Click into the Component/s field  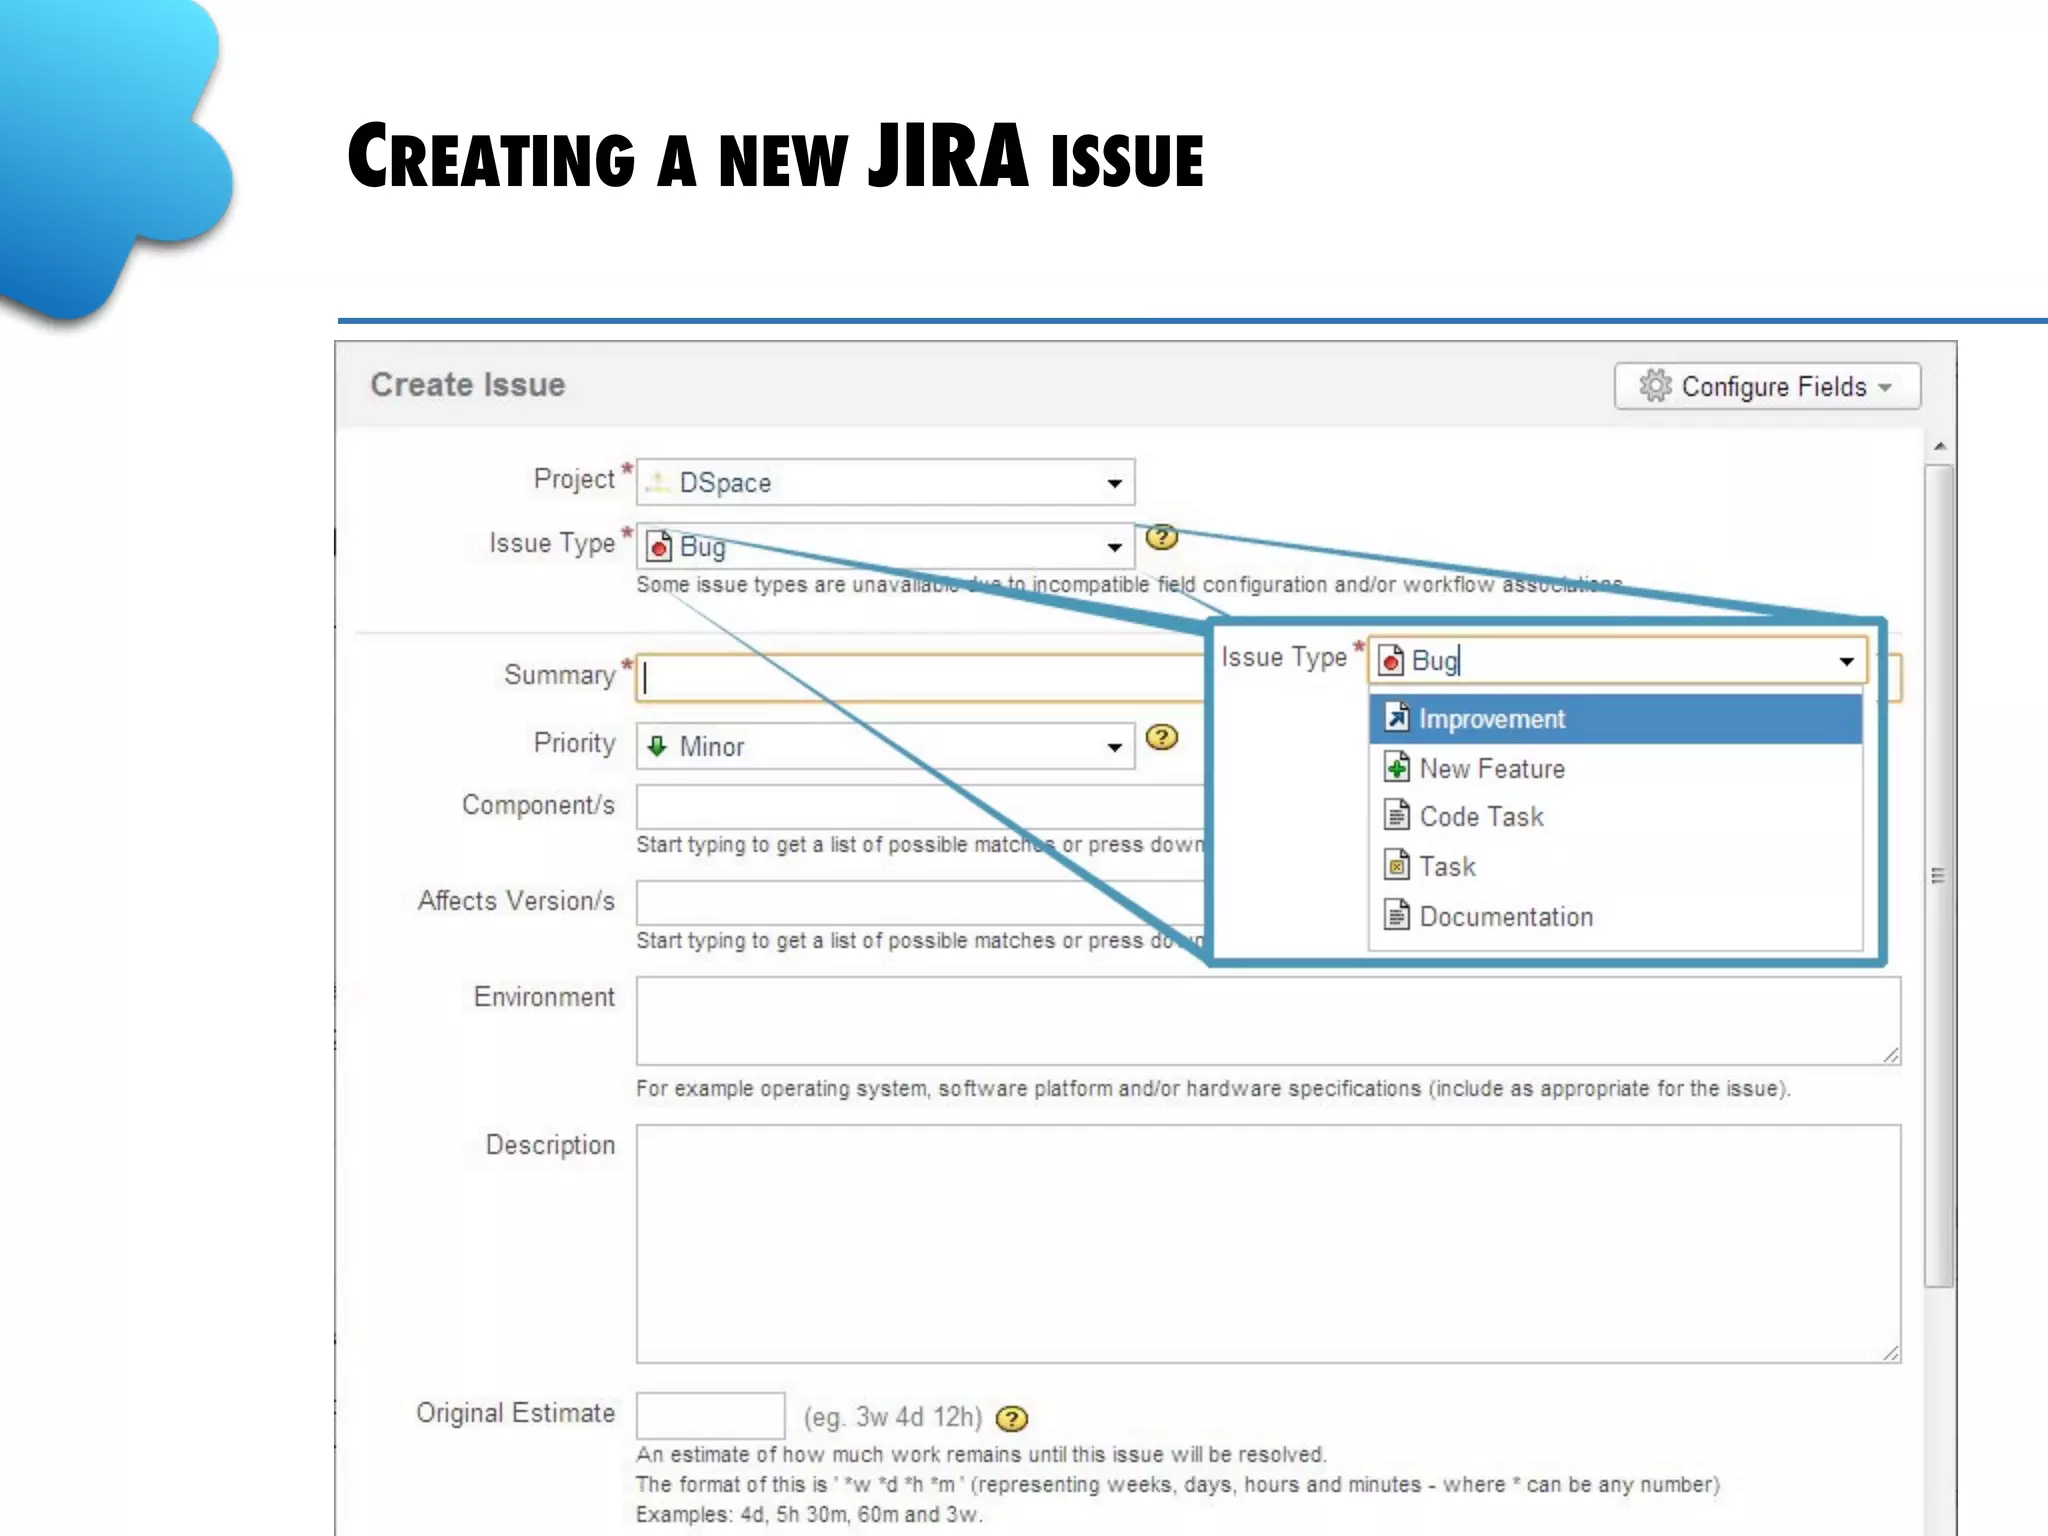point(920,806)
